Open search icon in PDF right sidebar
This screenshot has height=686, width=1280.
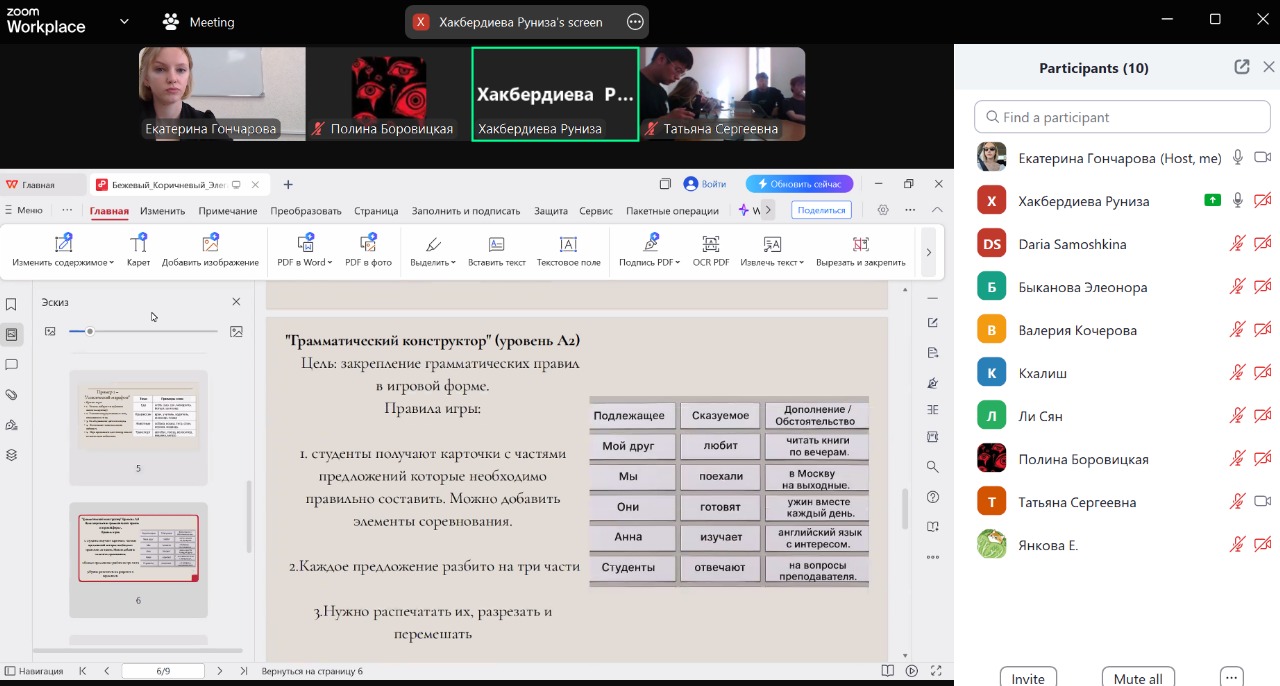point(932,467)
